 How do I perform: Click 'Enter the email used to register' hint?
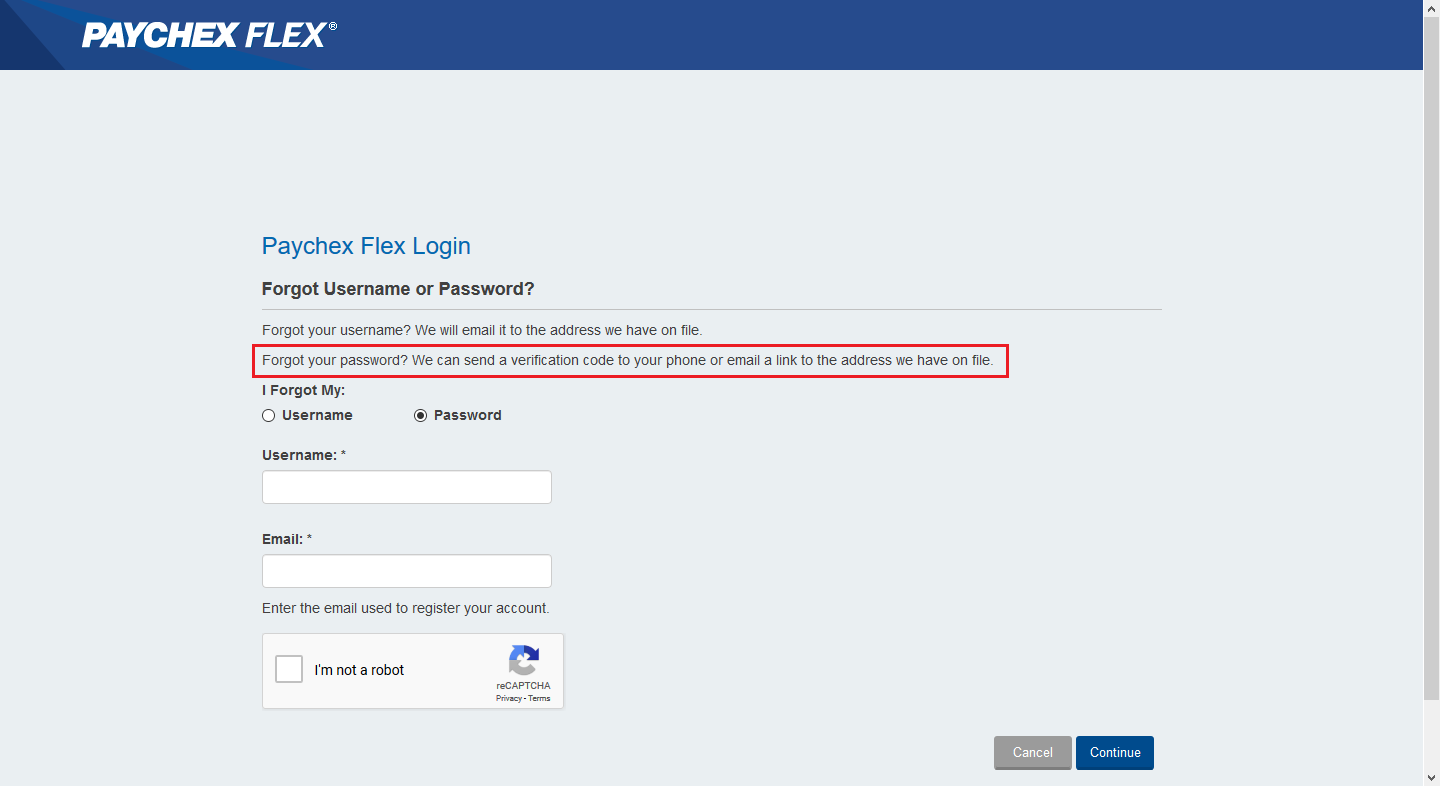(406, 608)
